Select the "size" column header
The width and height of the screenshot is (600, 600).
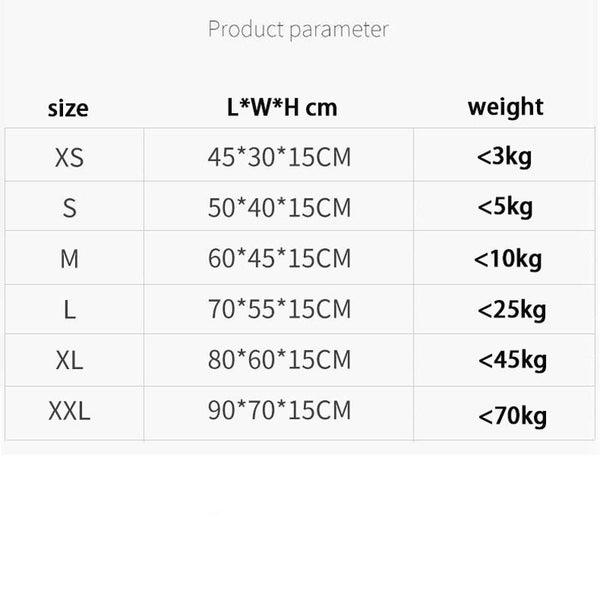(x=68, y=108)
